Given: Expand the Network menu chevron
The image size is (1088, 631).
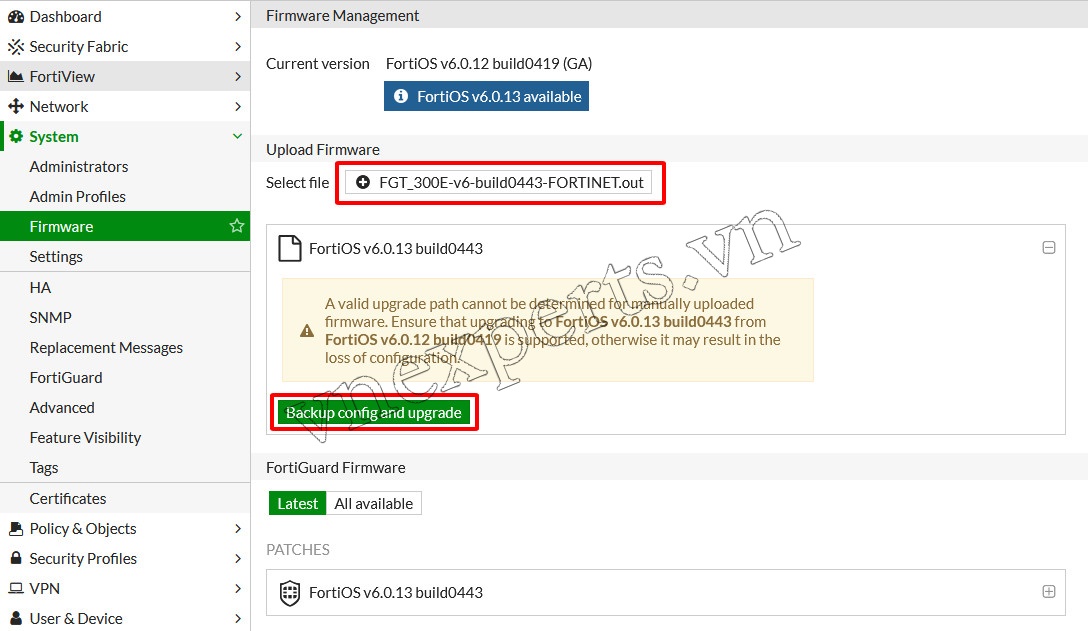Looking at the screenshot, I should coord(237,107).
